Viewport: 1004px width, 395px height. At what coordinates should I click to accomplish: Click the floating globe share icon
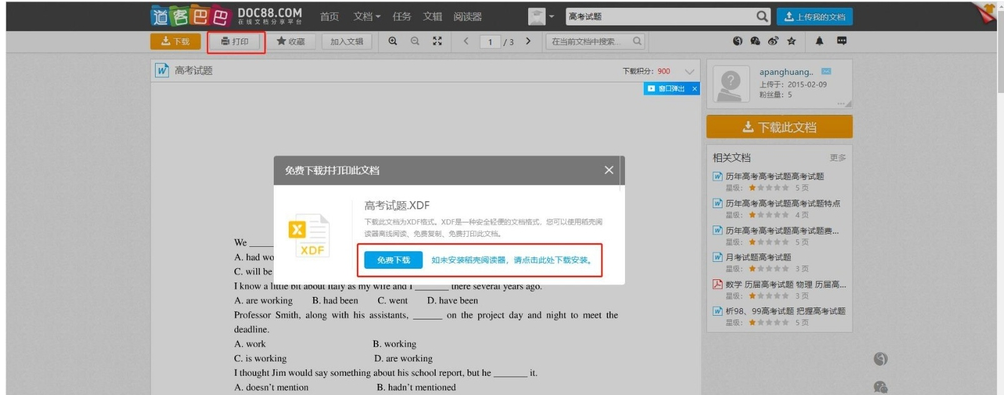point(880,359)
